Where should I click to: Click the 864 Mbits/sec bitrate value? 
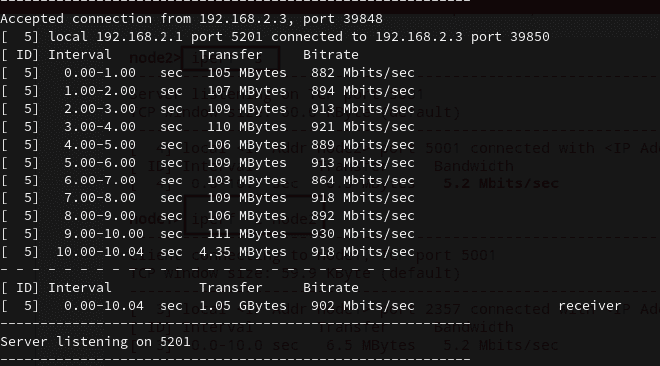click(x=363, y=180)
